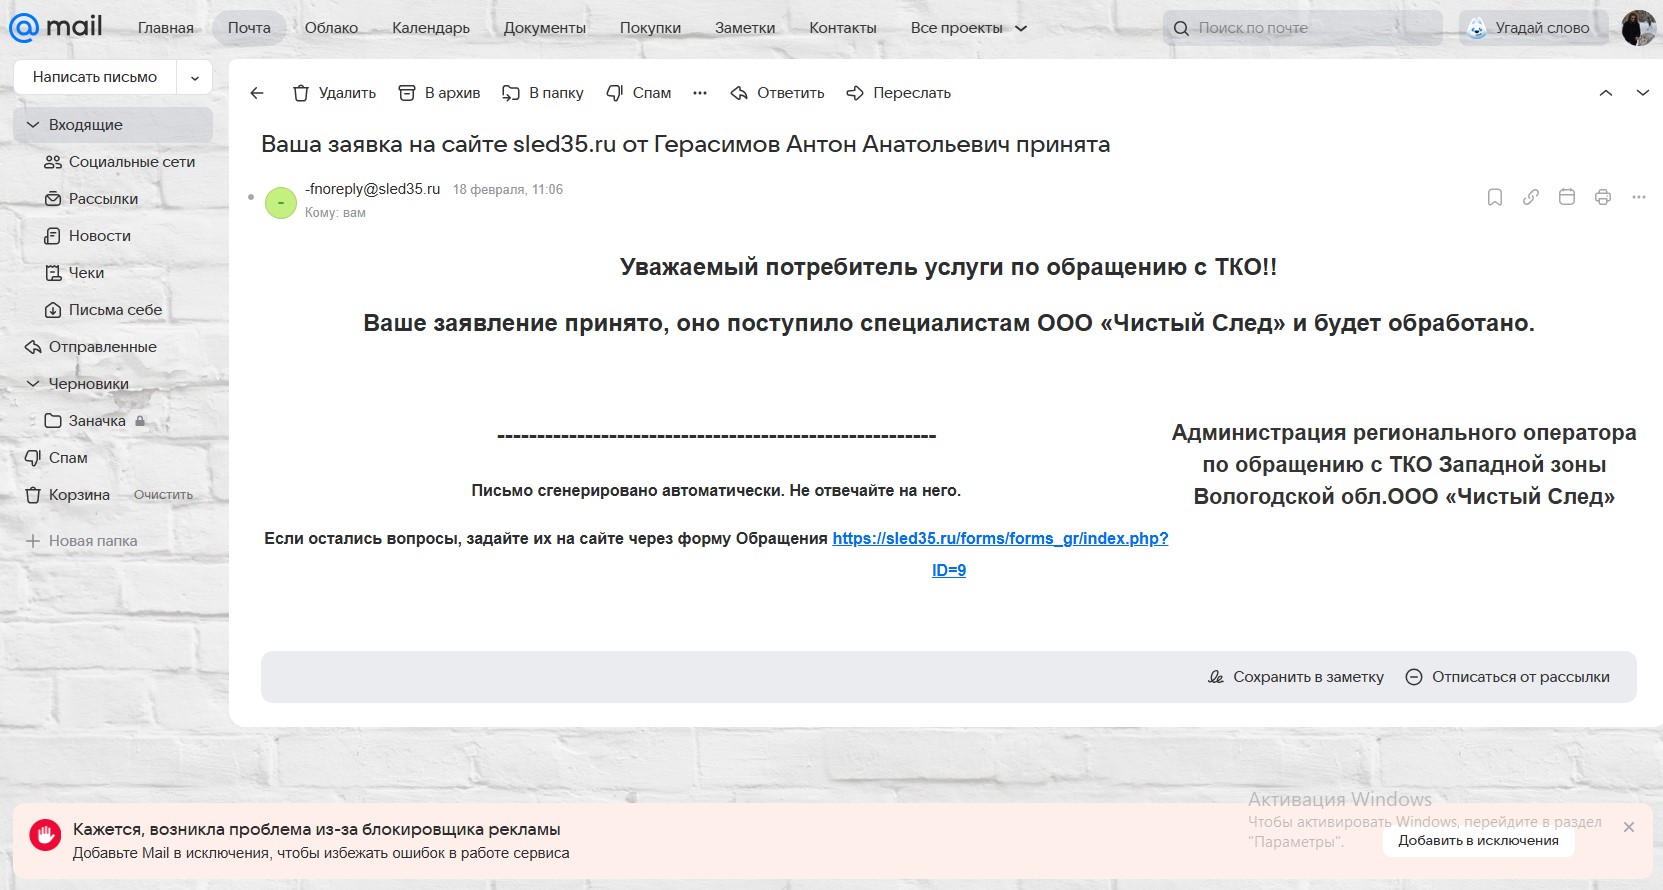Screen dimensions: 1663x890
Task: Open the Все проекты dropdown
Action: [x=968, y=28]
